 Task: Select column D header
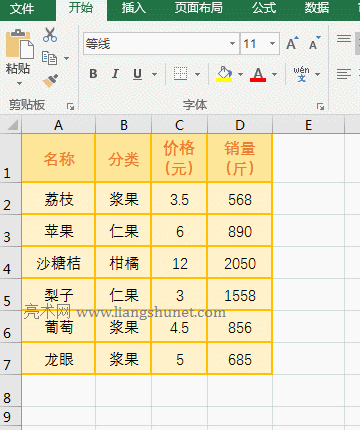(240, 125)
